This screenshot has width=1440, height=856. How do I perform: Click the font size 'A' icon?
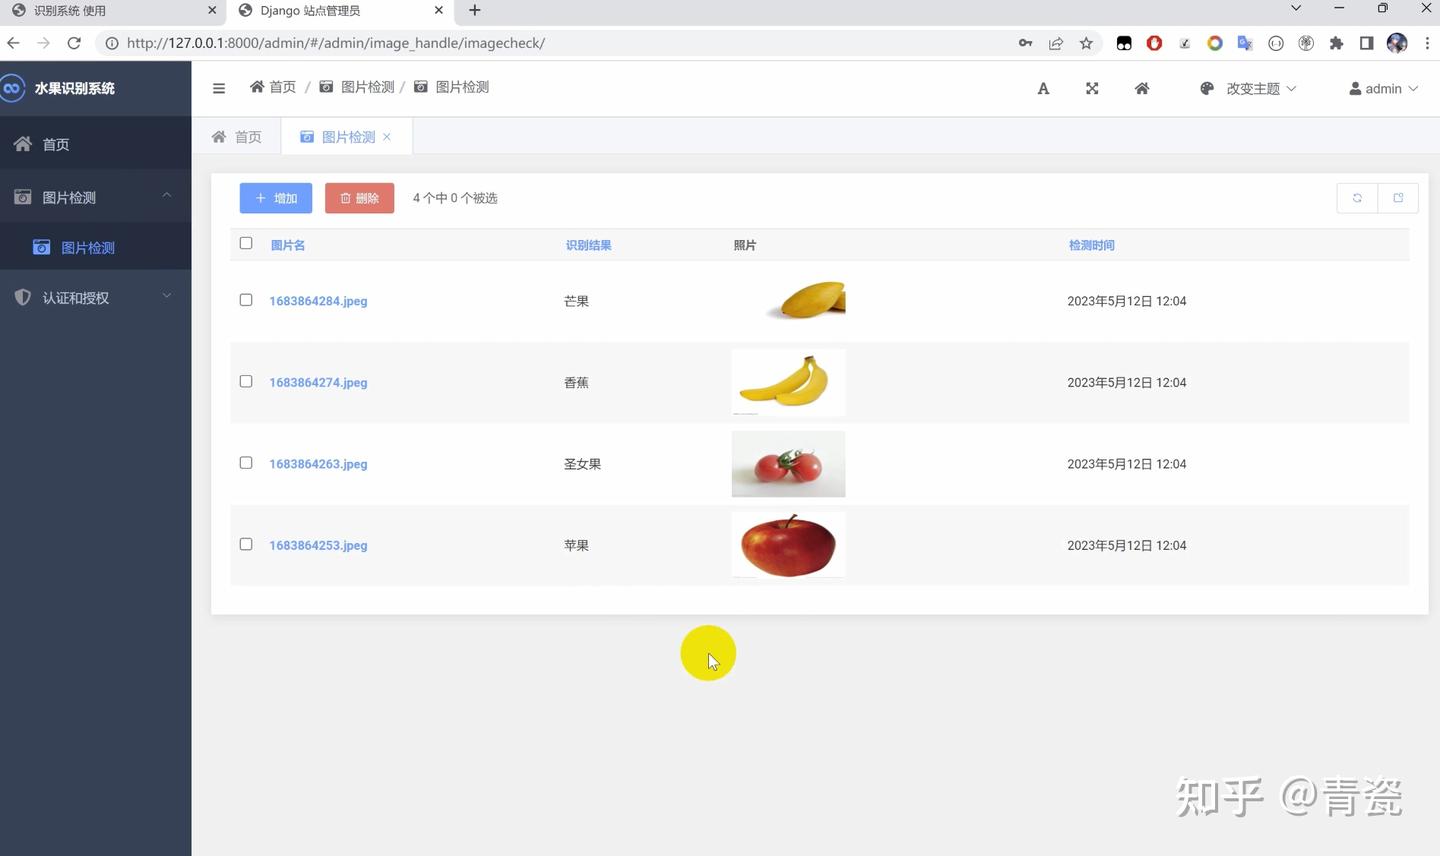[x=1043, y=88]
